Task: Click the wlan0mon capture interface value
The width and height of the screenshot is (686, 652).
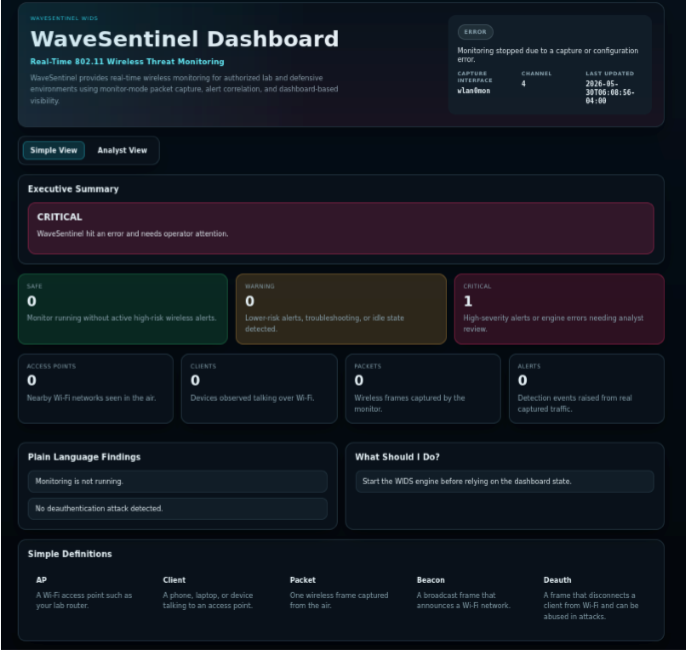Action: [x=473, y=91]
